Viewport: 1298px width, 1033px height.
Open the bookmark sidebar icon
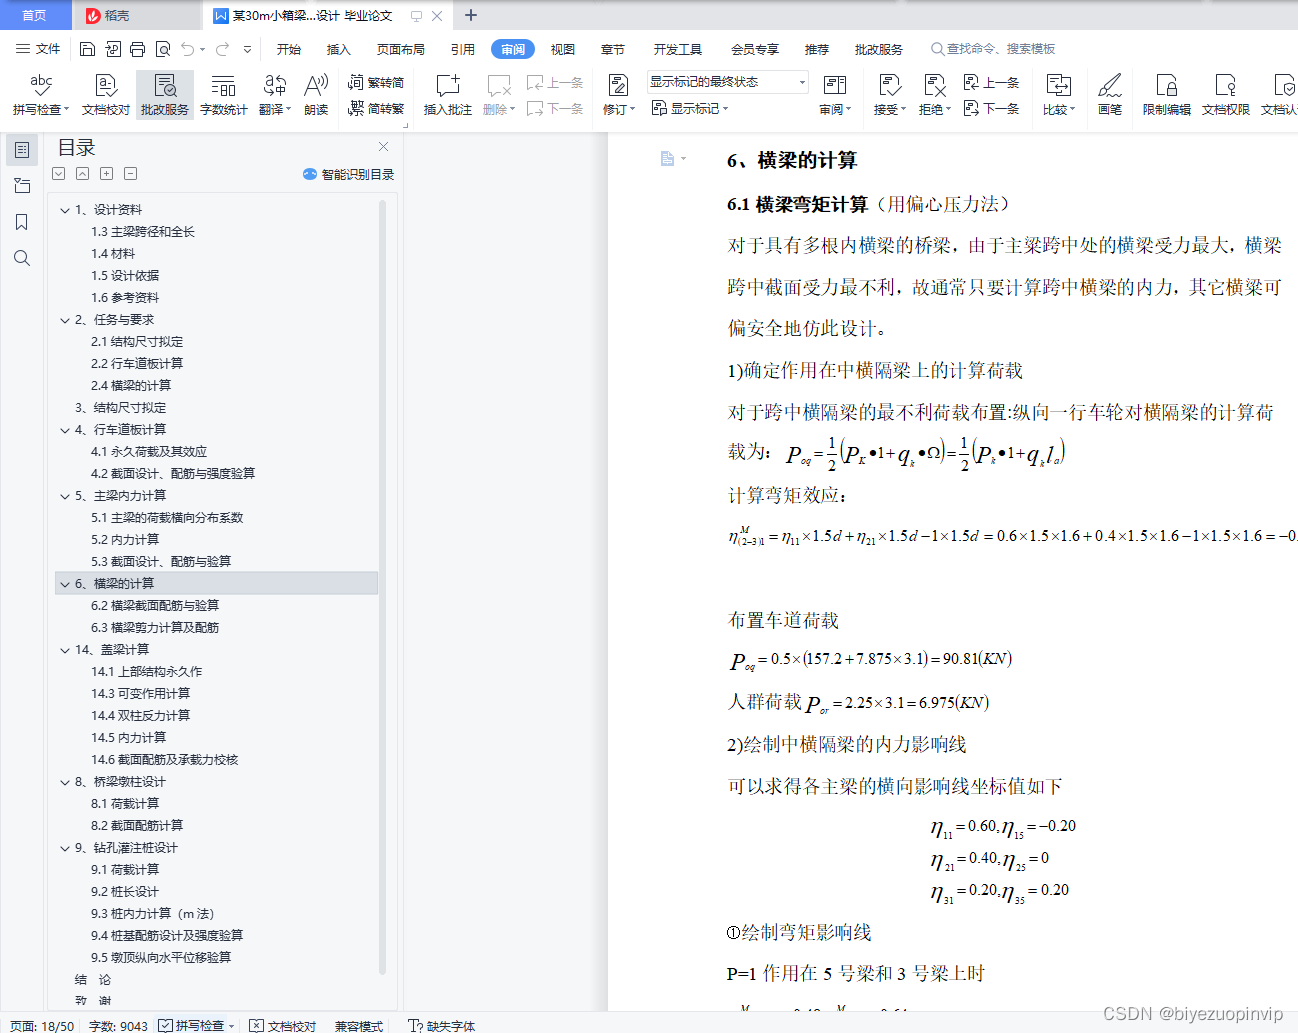tap(22, 222)
